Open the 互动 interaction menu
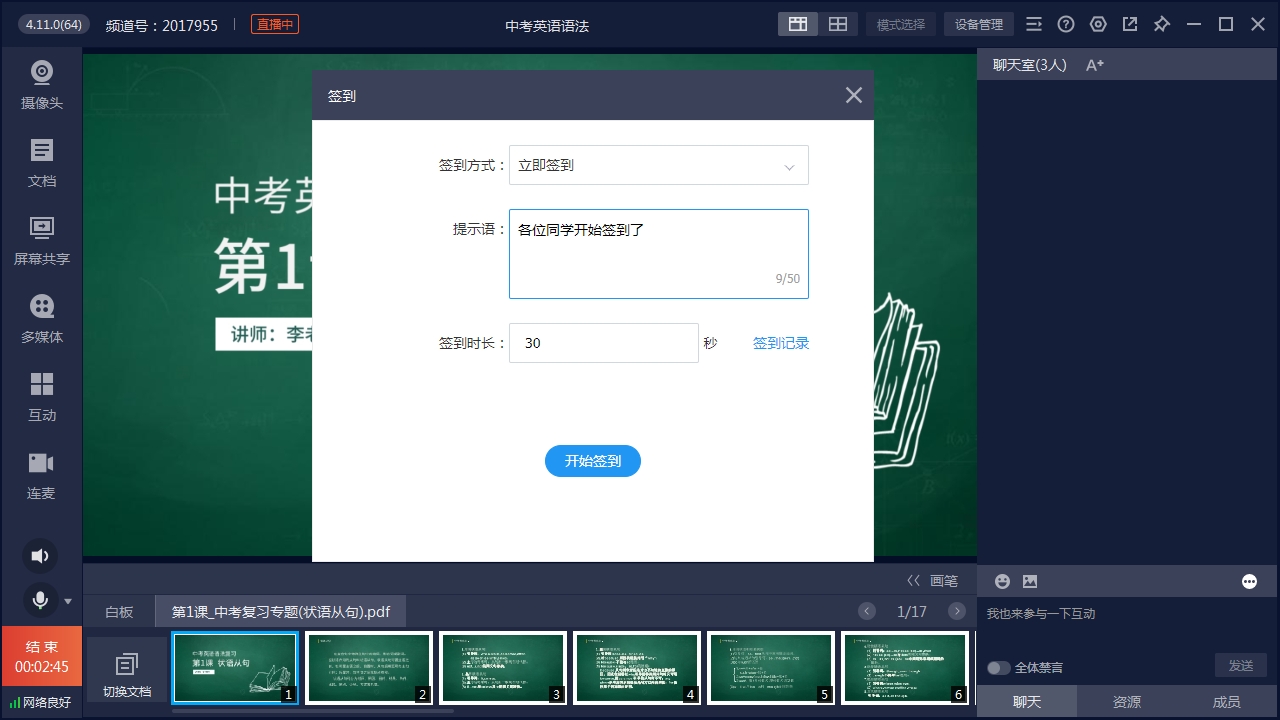Viewport: 1280px width, 720px height. point(41,397)
